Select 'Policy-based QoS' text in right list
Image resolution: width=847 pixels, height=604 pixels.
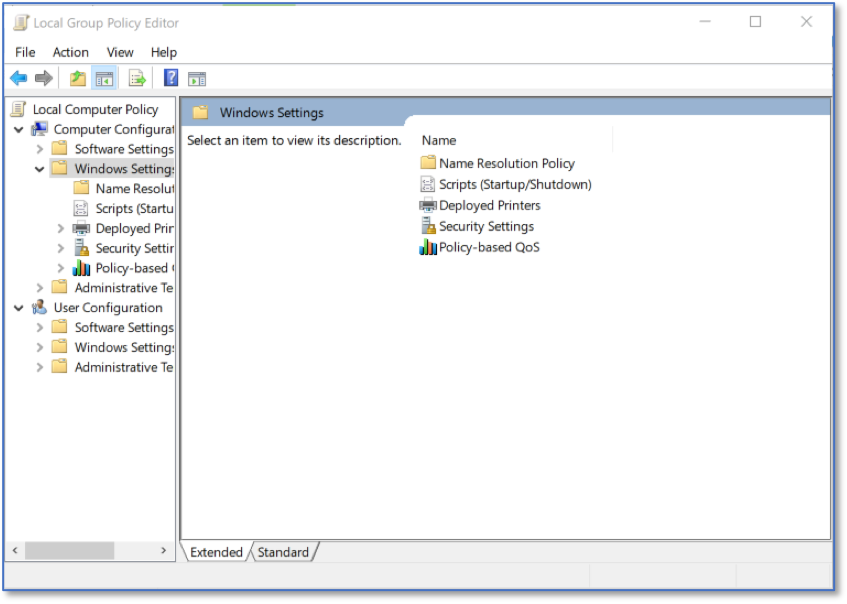click(x=489, y=247)
